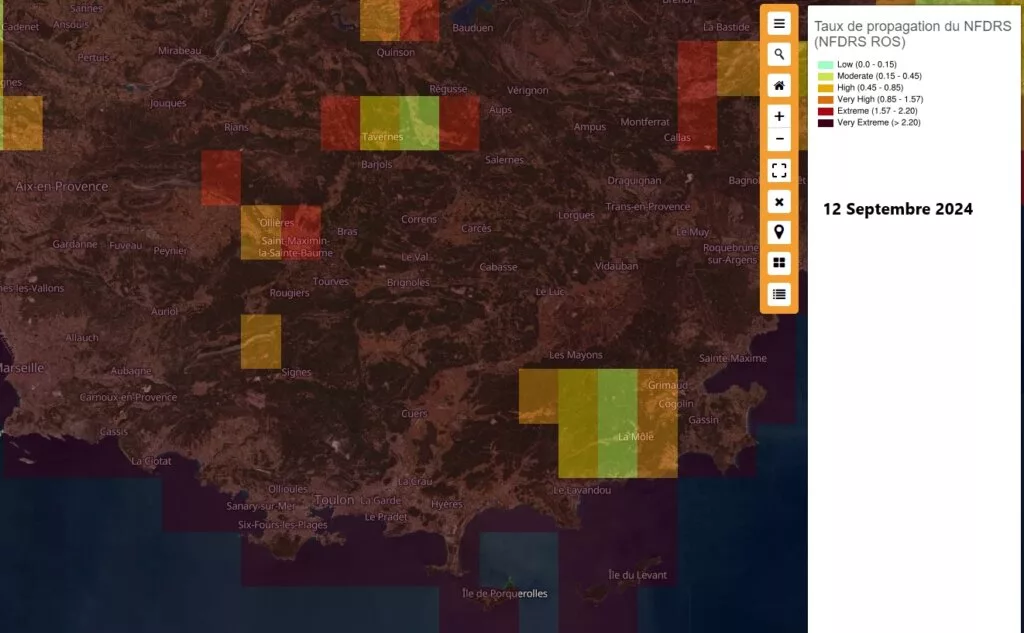Click the Toulon city label
Viewport: 1024px width, 633px height.
pos(334,500)
